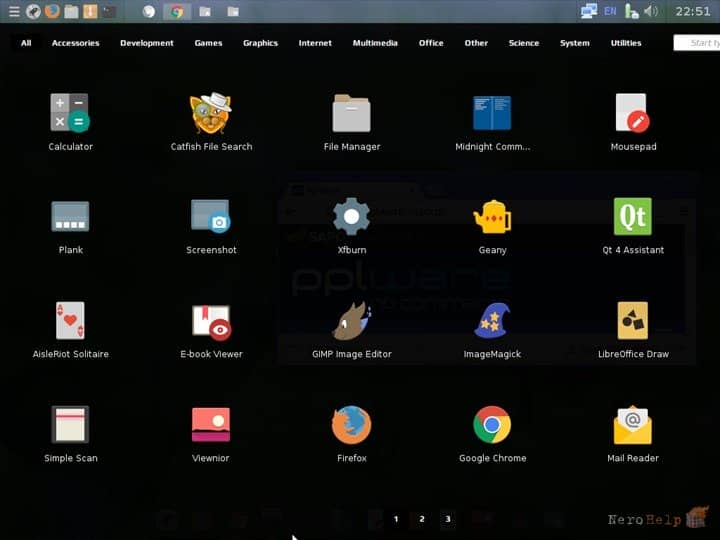720x540 pixels.
Task: Click the EN keyboard layout indicator
Action: (610, 11)
